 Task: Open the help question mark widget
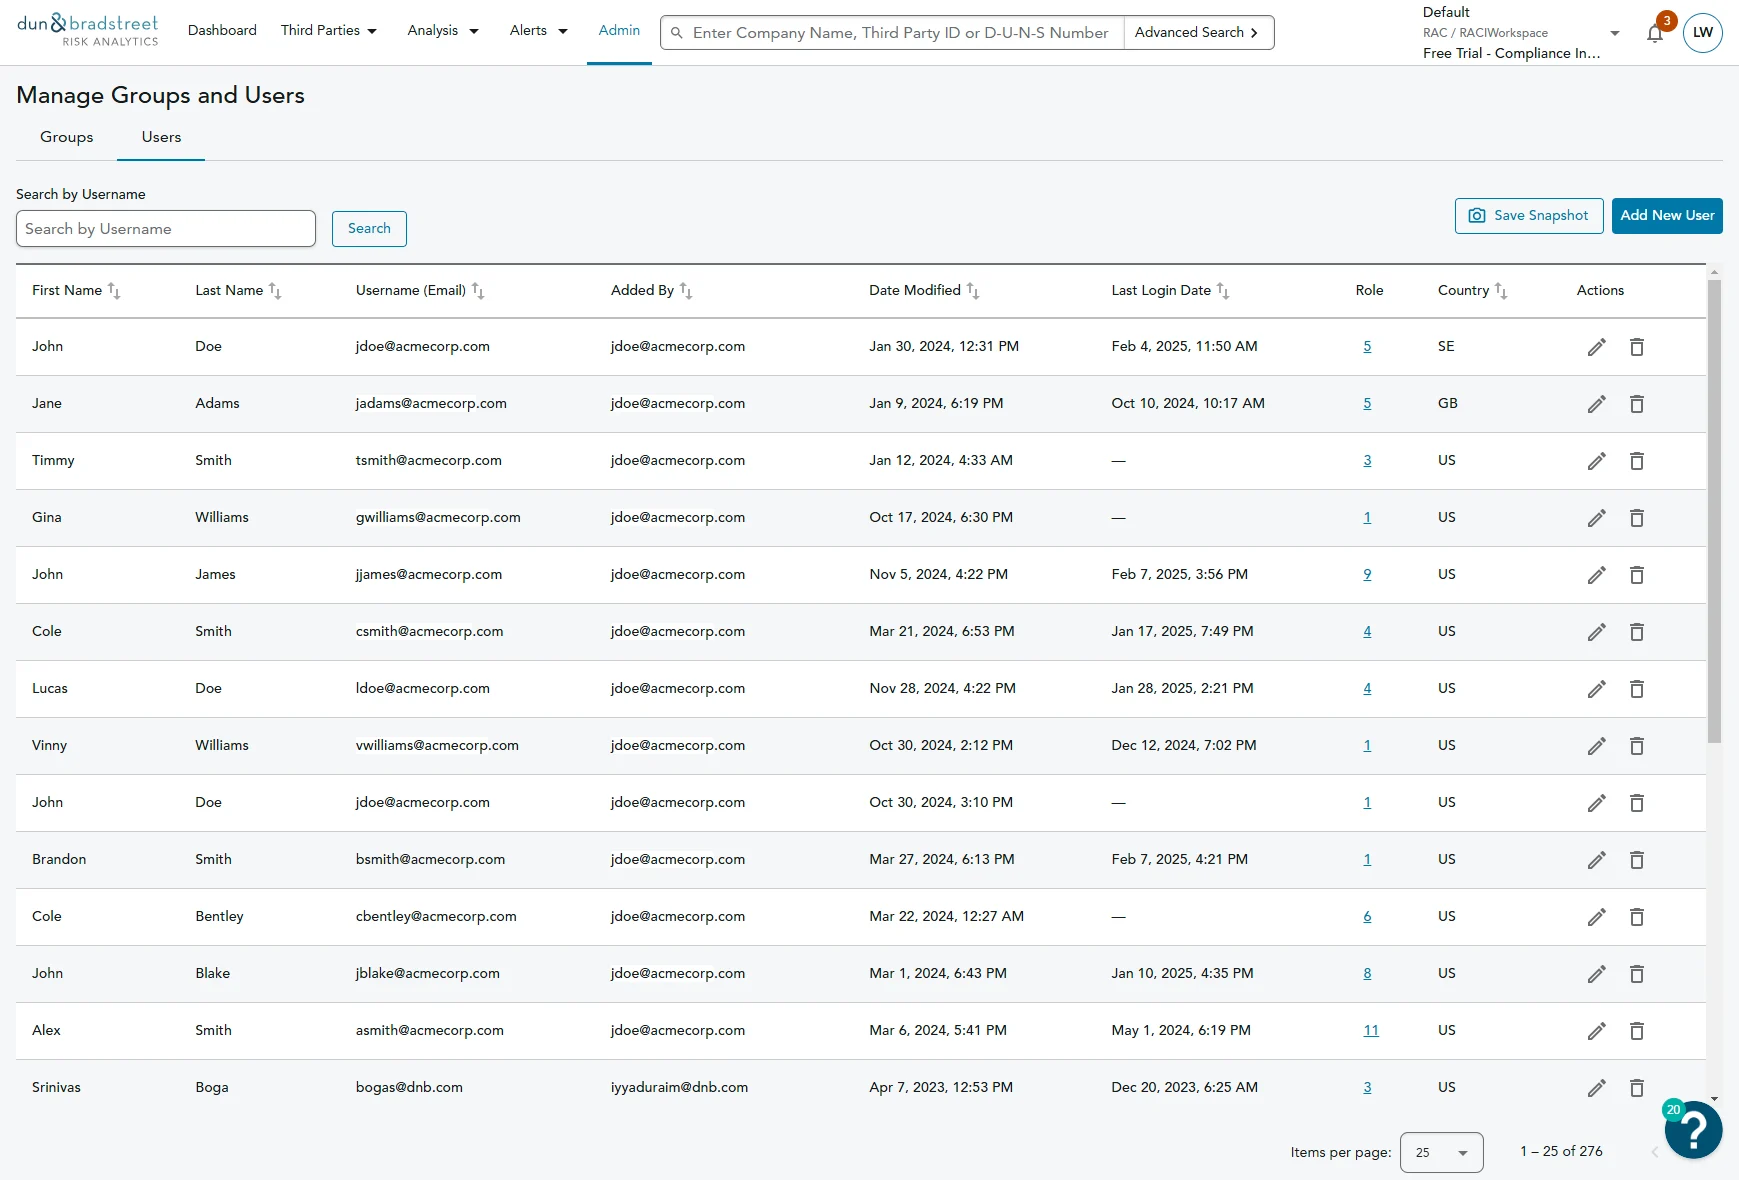1694,1130
